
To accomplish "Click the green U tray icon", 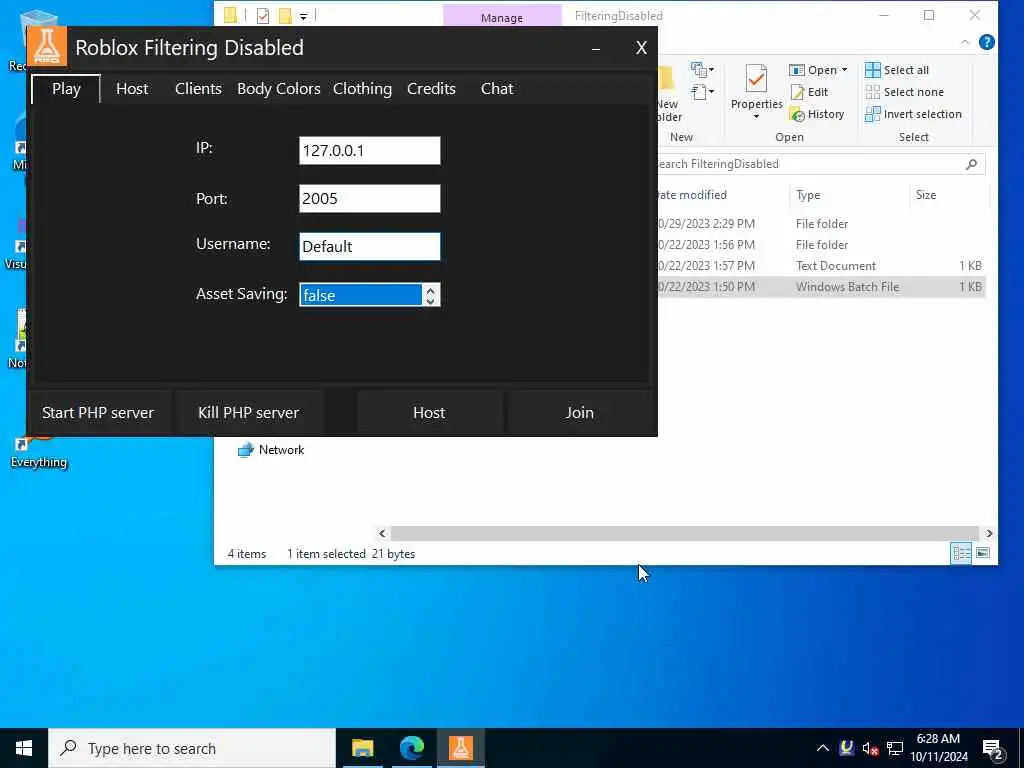I will point(846,748).
